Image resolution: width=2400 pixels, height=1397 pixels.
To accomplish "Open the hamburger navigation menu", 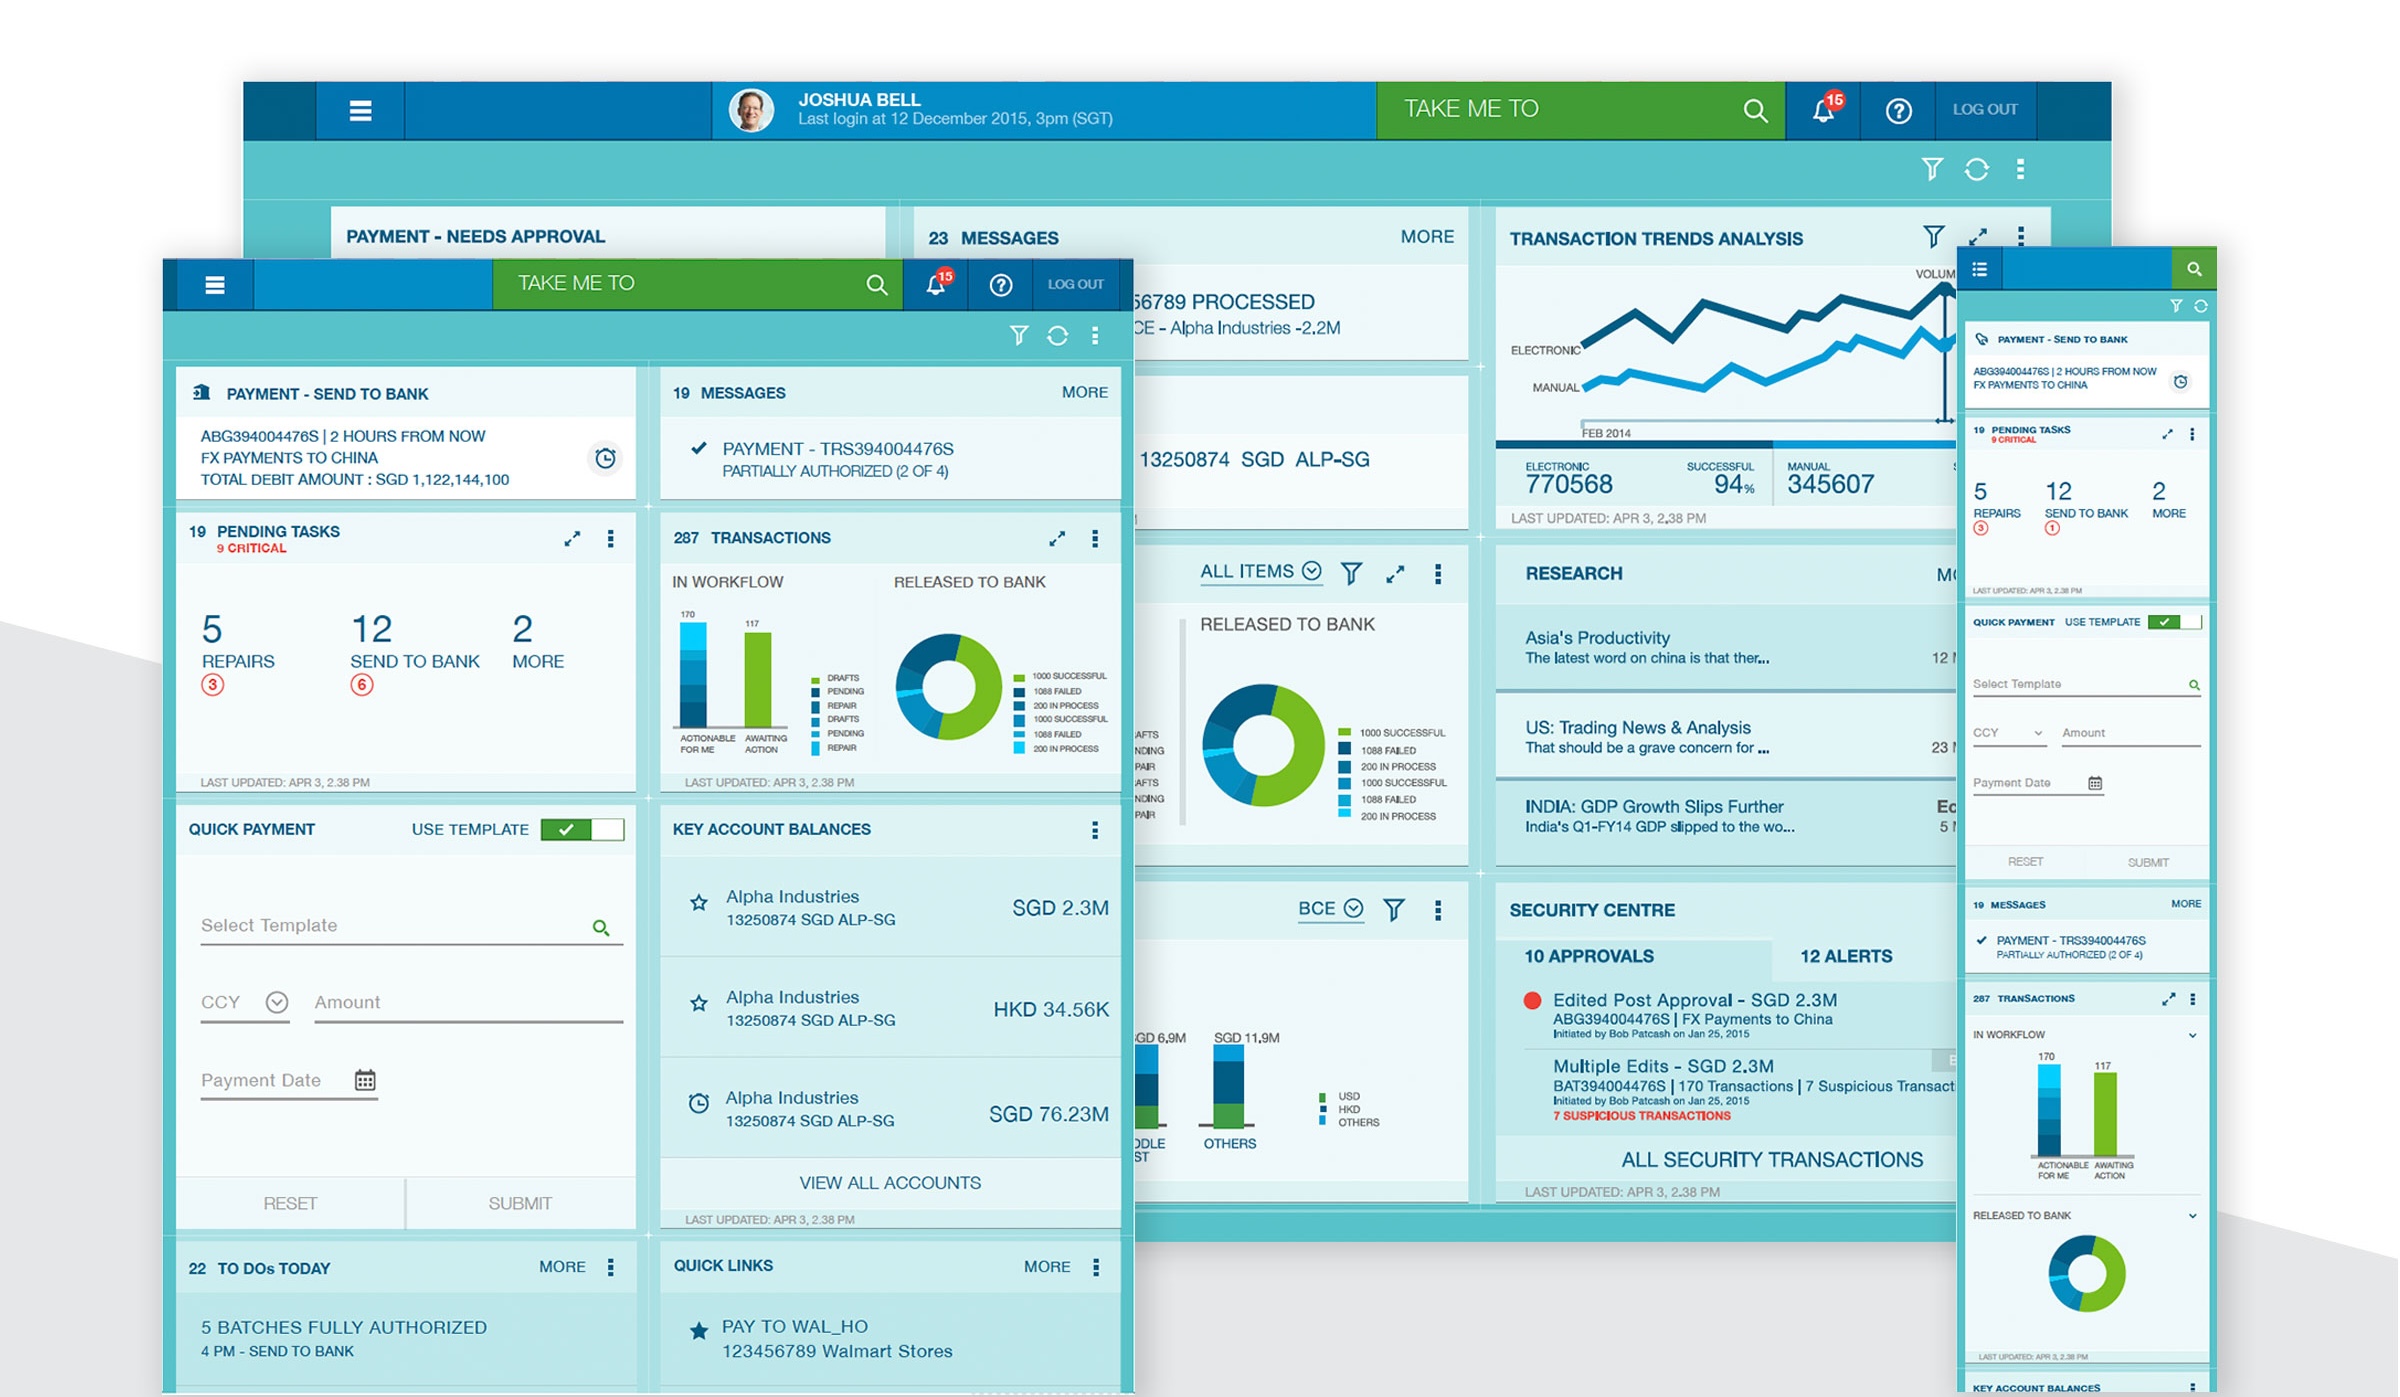I will click(x=216, y=284).
